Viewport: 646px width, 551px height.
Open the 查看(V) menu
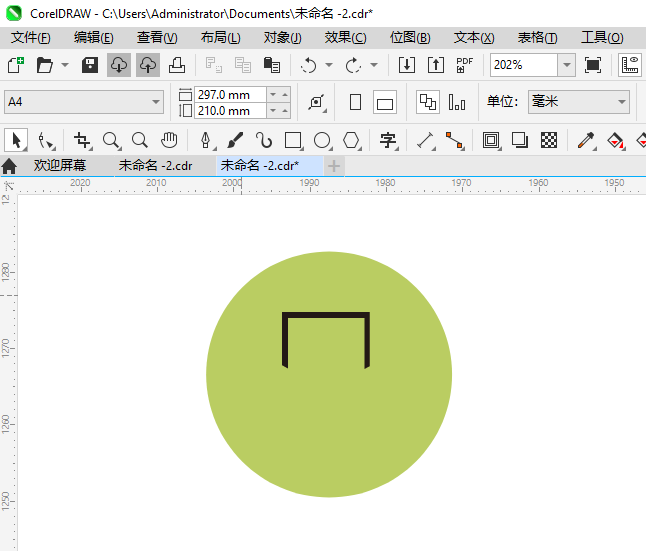[157, 38]
